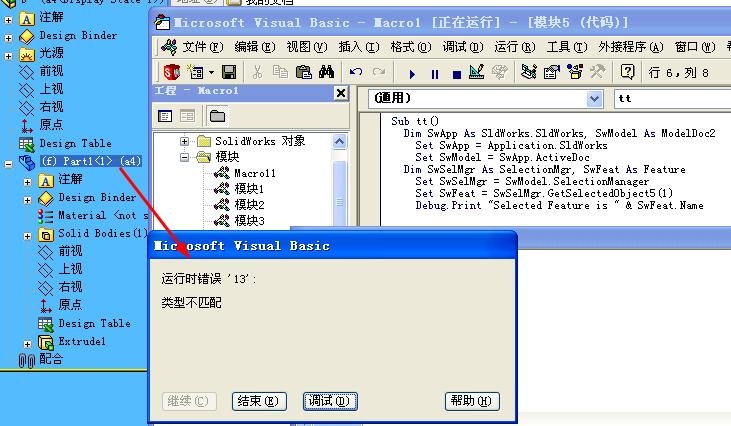
Task: Click the Paste clipboard icon
Action: point(303,72)
